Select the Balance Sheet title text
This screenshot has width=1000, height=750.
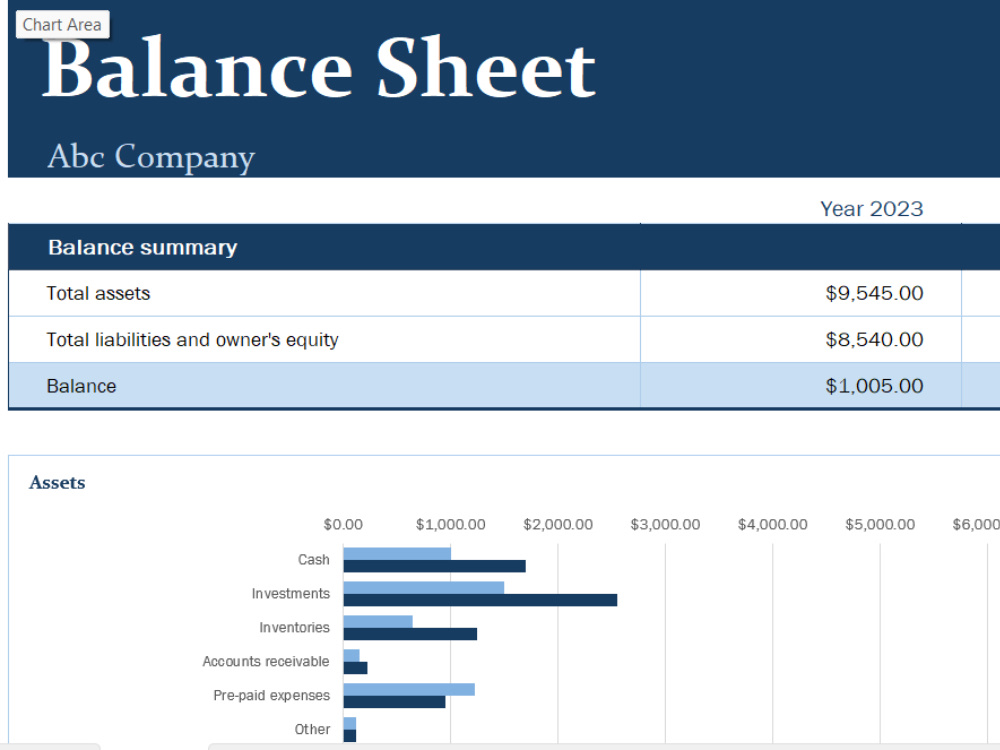(319, 68)
